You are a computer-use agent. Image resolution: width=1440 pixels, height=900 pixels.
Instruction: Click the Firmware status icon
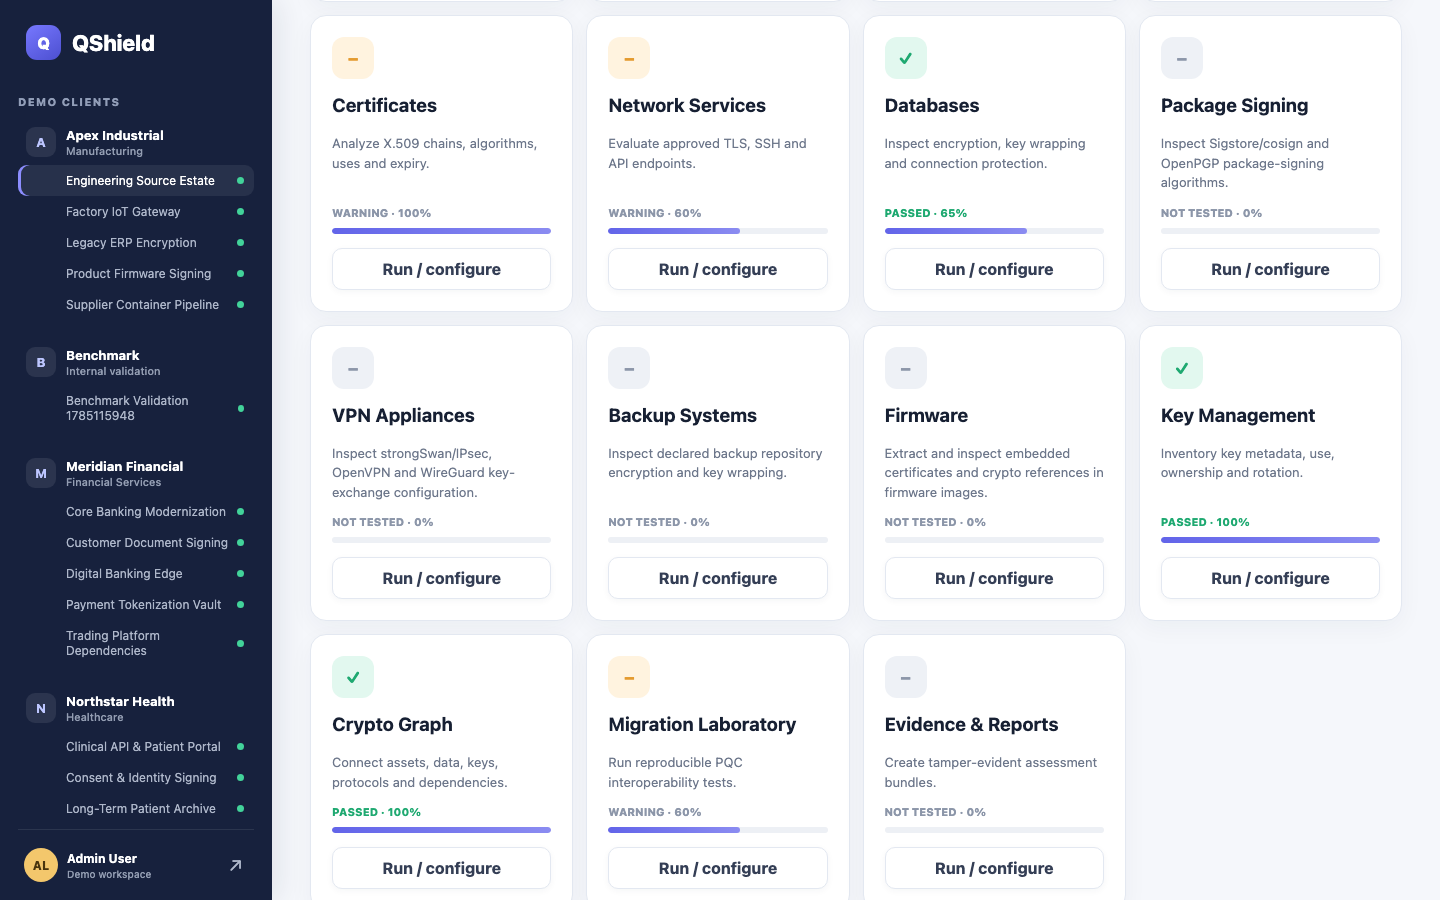pyautogui.click(x=906, y=368)
